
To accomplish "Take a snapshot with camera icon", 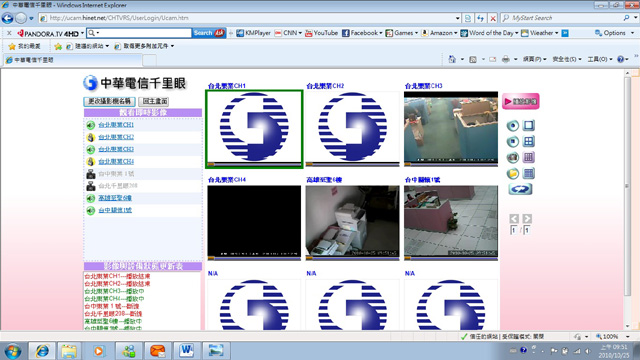I will tap(513, 157).
